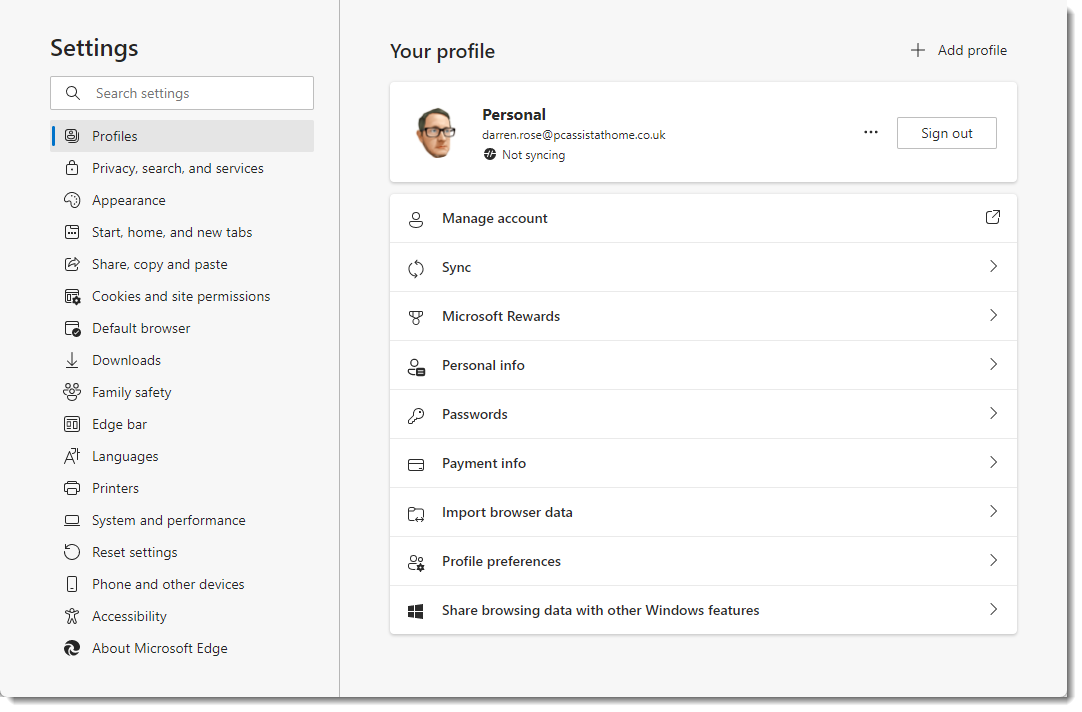Open the Payment info row
Image resolution: width=1082 pixels, height=712 pixels.
(703, 463)
